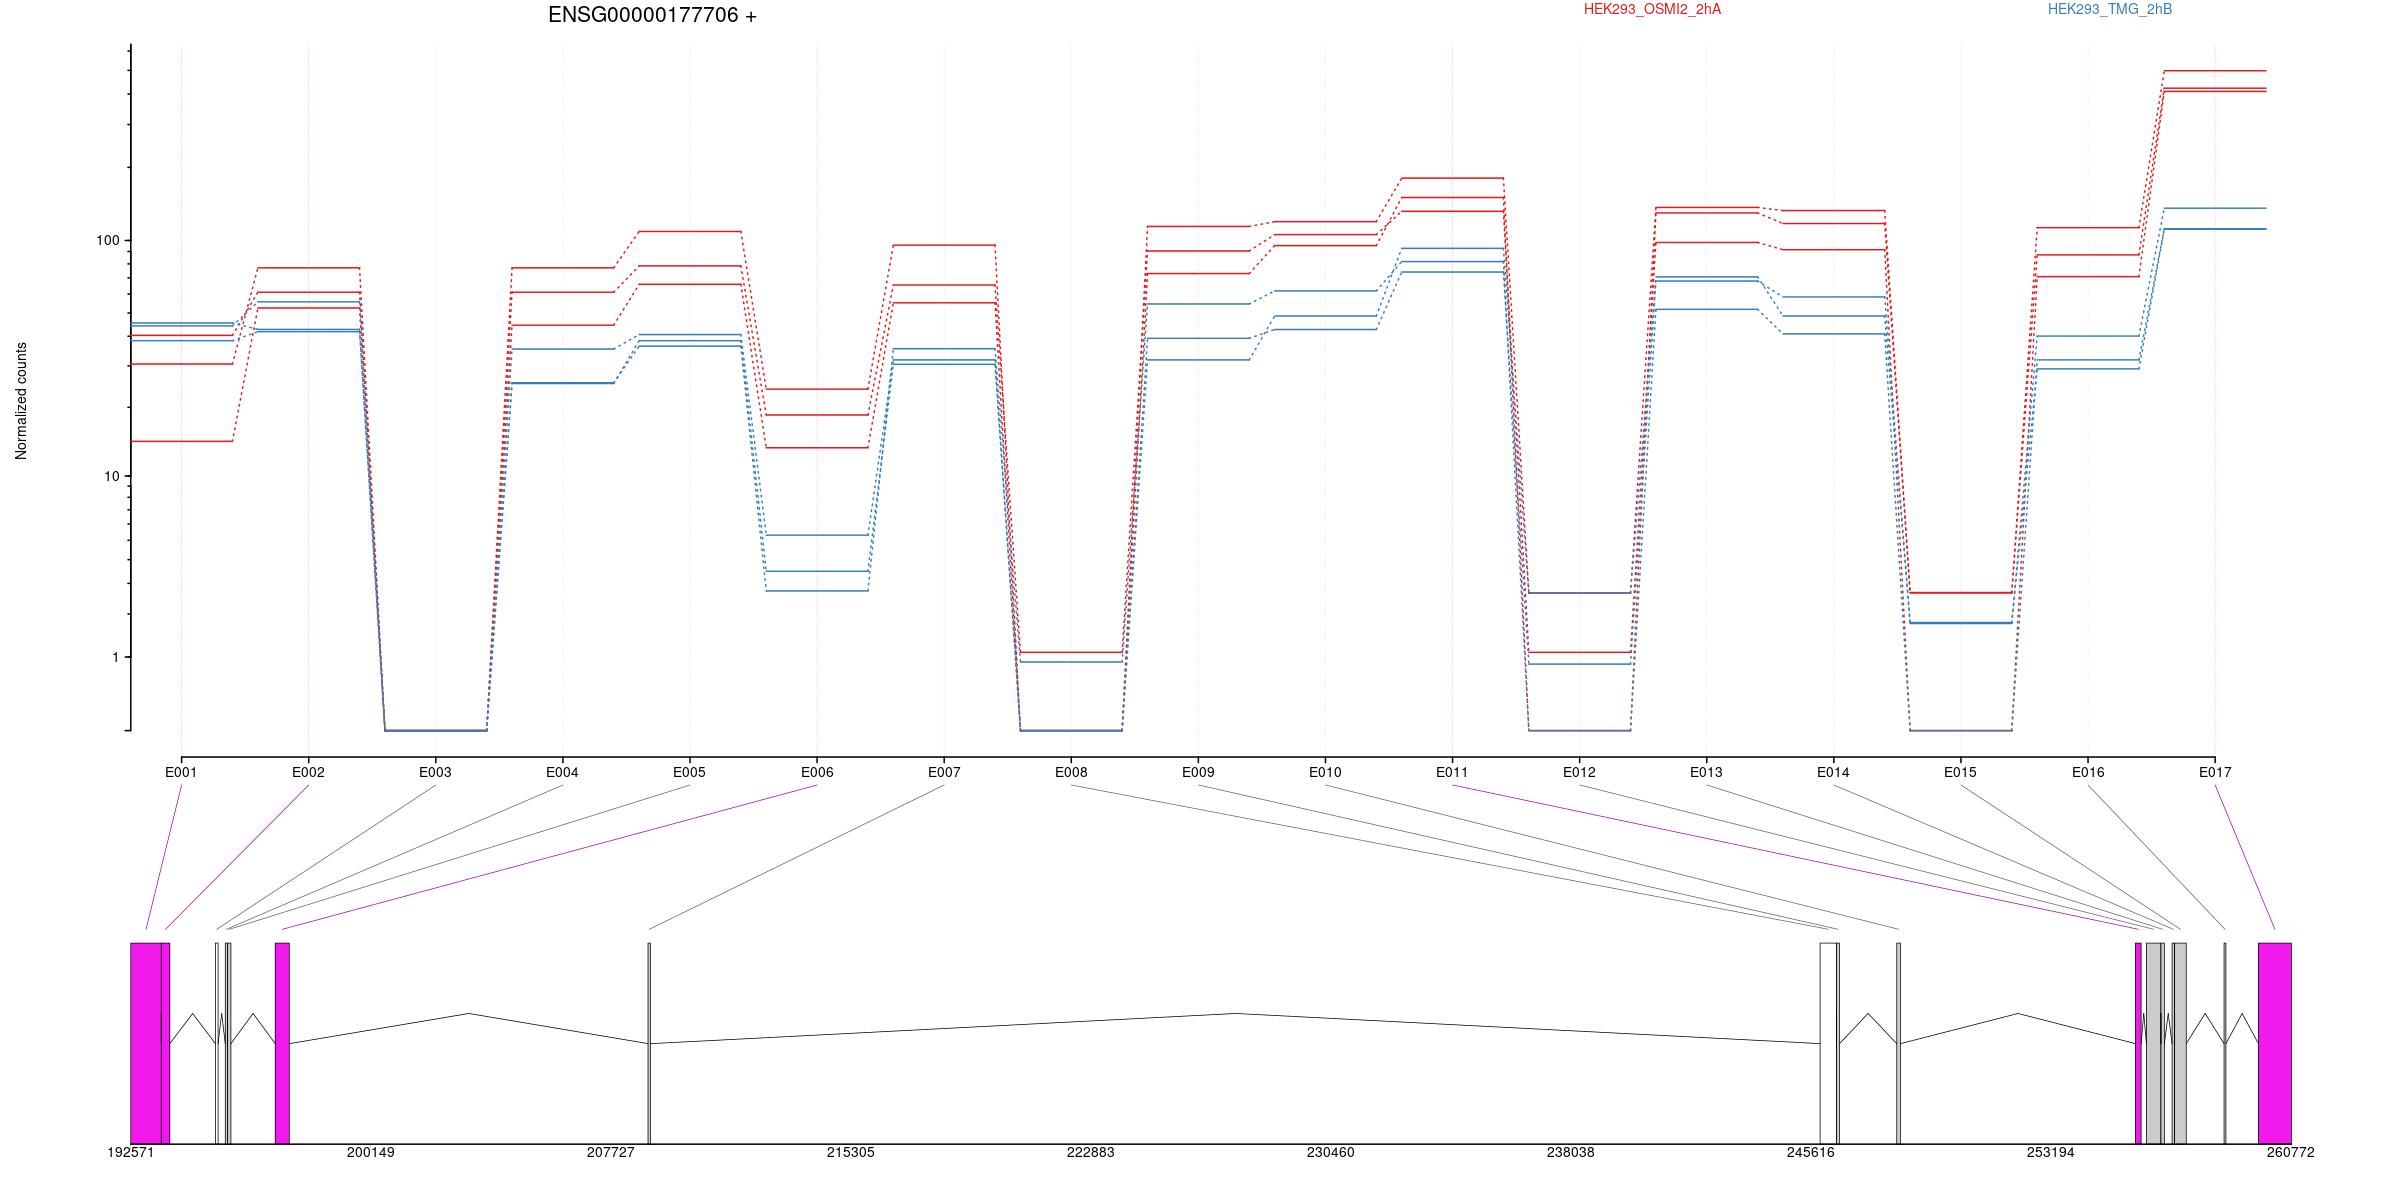This screenshot has height=1200, width=2400.
Task: Click exon label E013
Action: tap(1706, 772)
